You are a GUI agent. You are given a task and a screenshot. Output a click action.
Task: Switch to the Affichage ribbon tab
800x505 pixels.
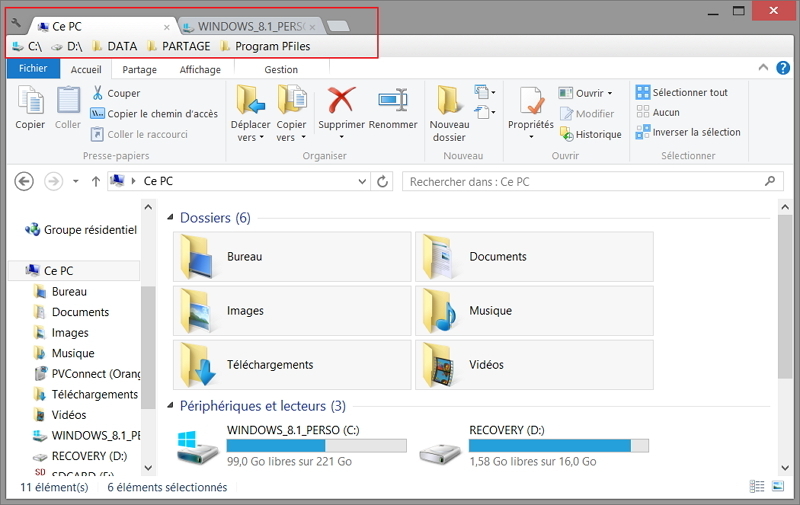pos(200,69)
